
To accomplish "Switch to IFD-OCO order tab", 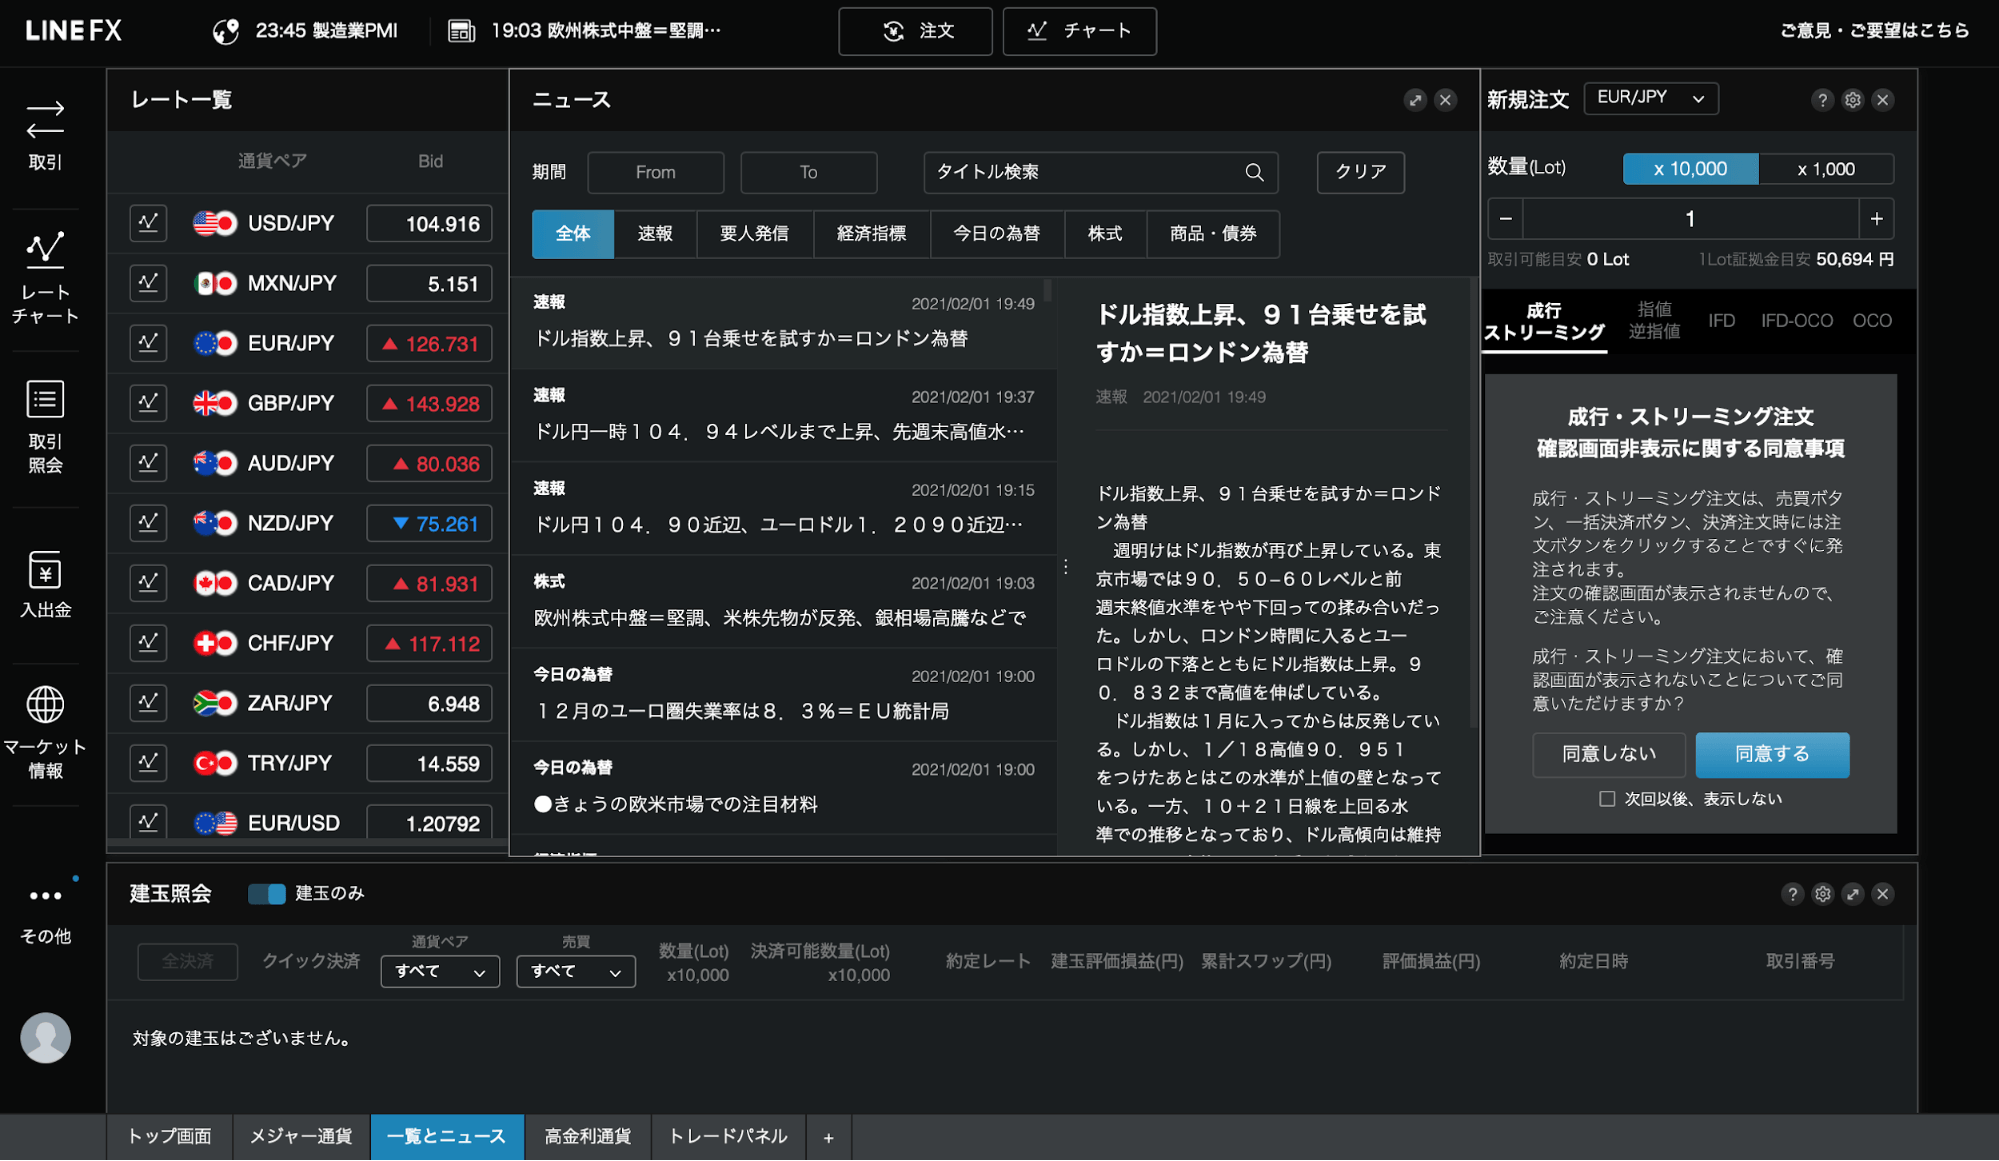I will [x=1796, y=321].
